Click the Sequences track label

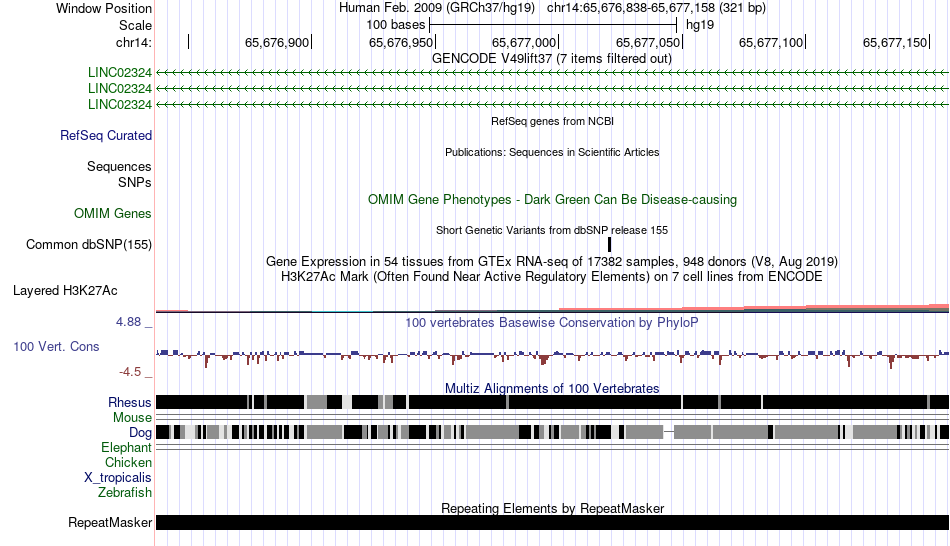click(x=119, y=167)
